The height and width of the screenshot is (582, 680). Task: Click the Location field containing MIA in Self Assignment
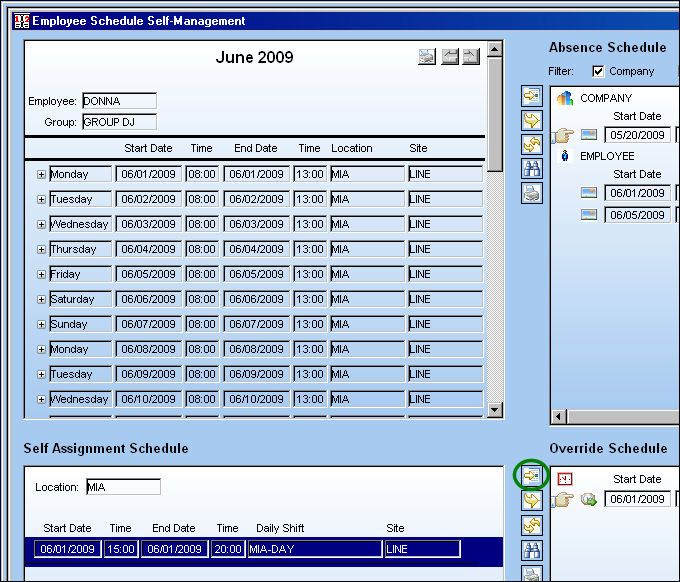click(123, 487)
